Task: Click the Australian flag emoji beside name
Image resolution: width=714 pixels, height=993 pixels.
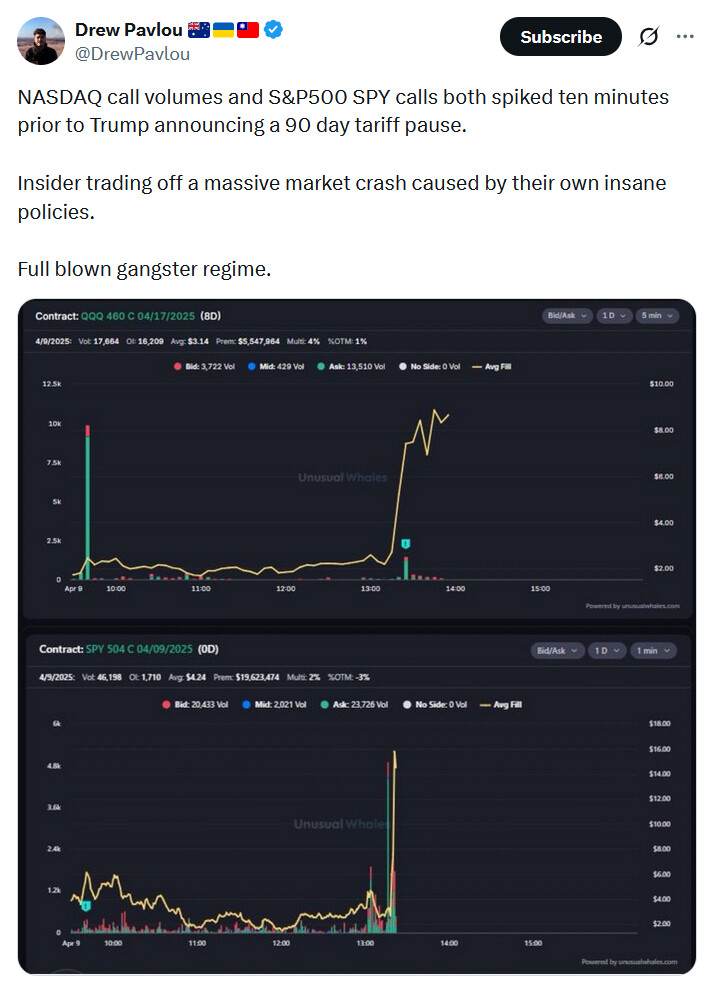Action: [x=199, y=29]
